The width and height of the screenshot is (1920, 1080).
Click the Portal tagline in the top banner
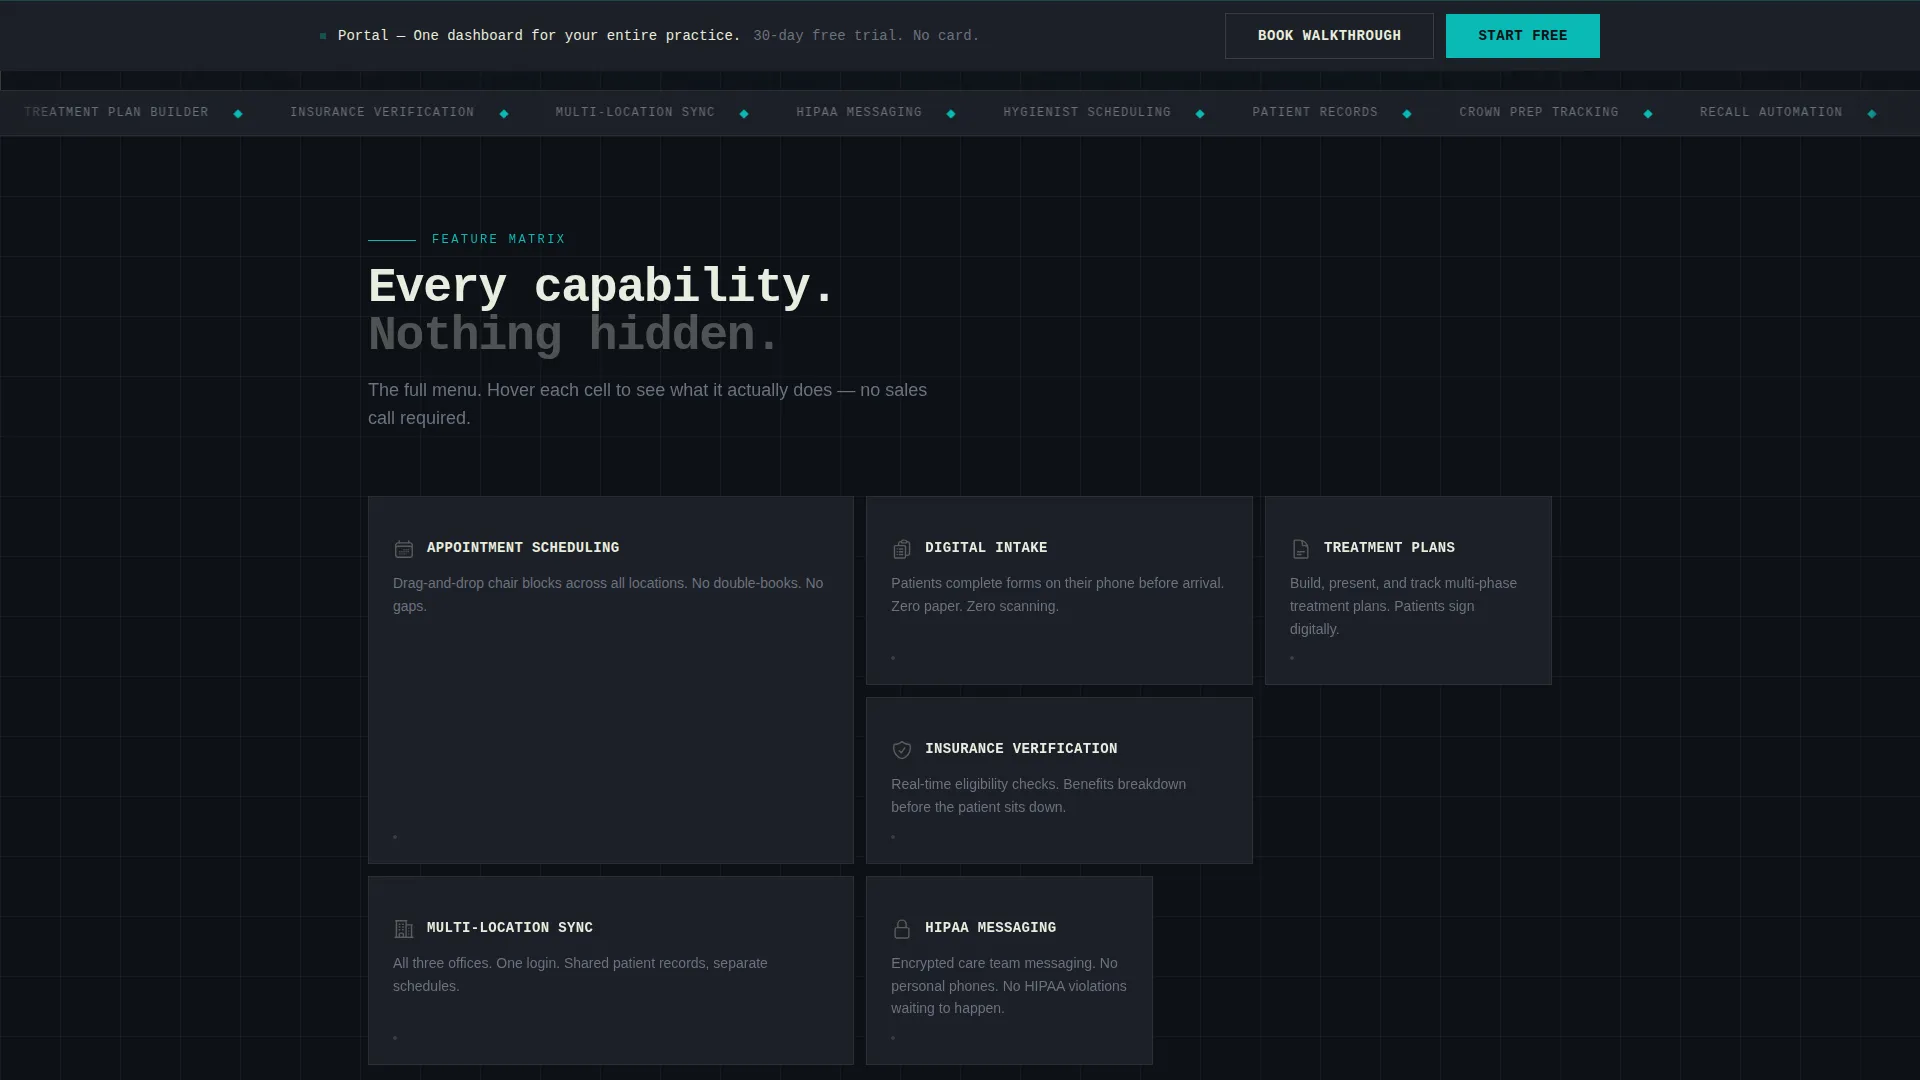[x=539, y=36]
